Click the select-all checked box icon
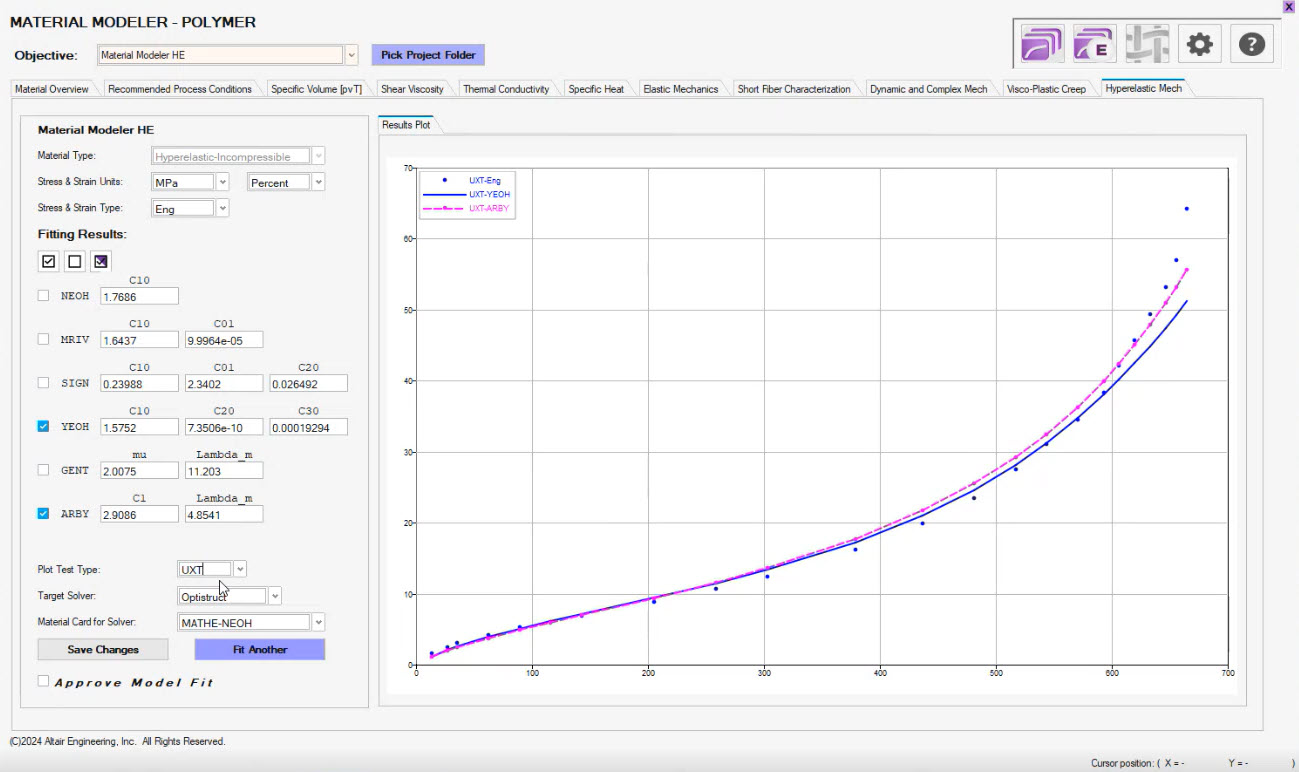 [48, 262]
